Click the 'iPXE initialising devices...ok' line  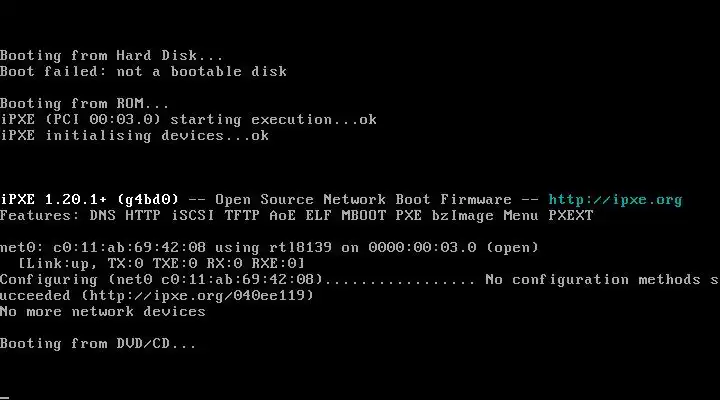tap(135, 136)
